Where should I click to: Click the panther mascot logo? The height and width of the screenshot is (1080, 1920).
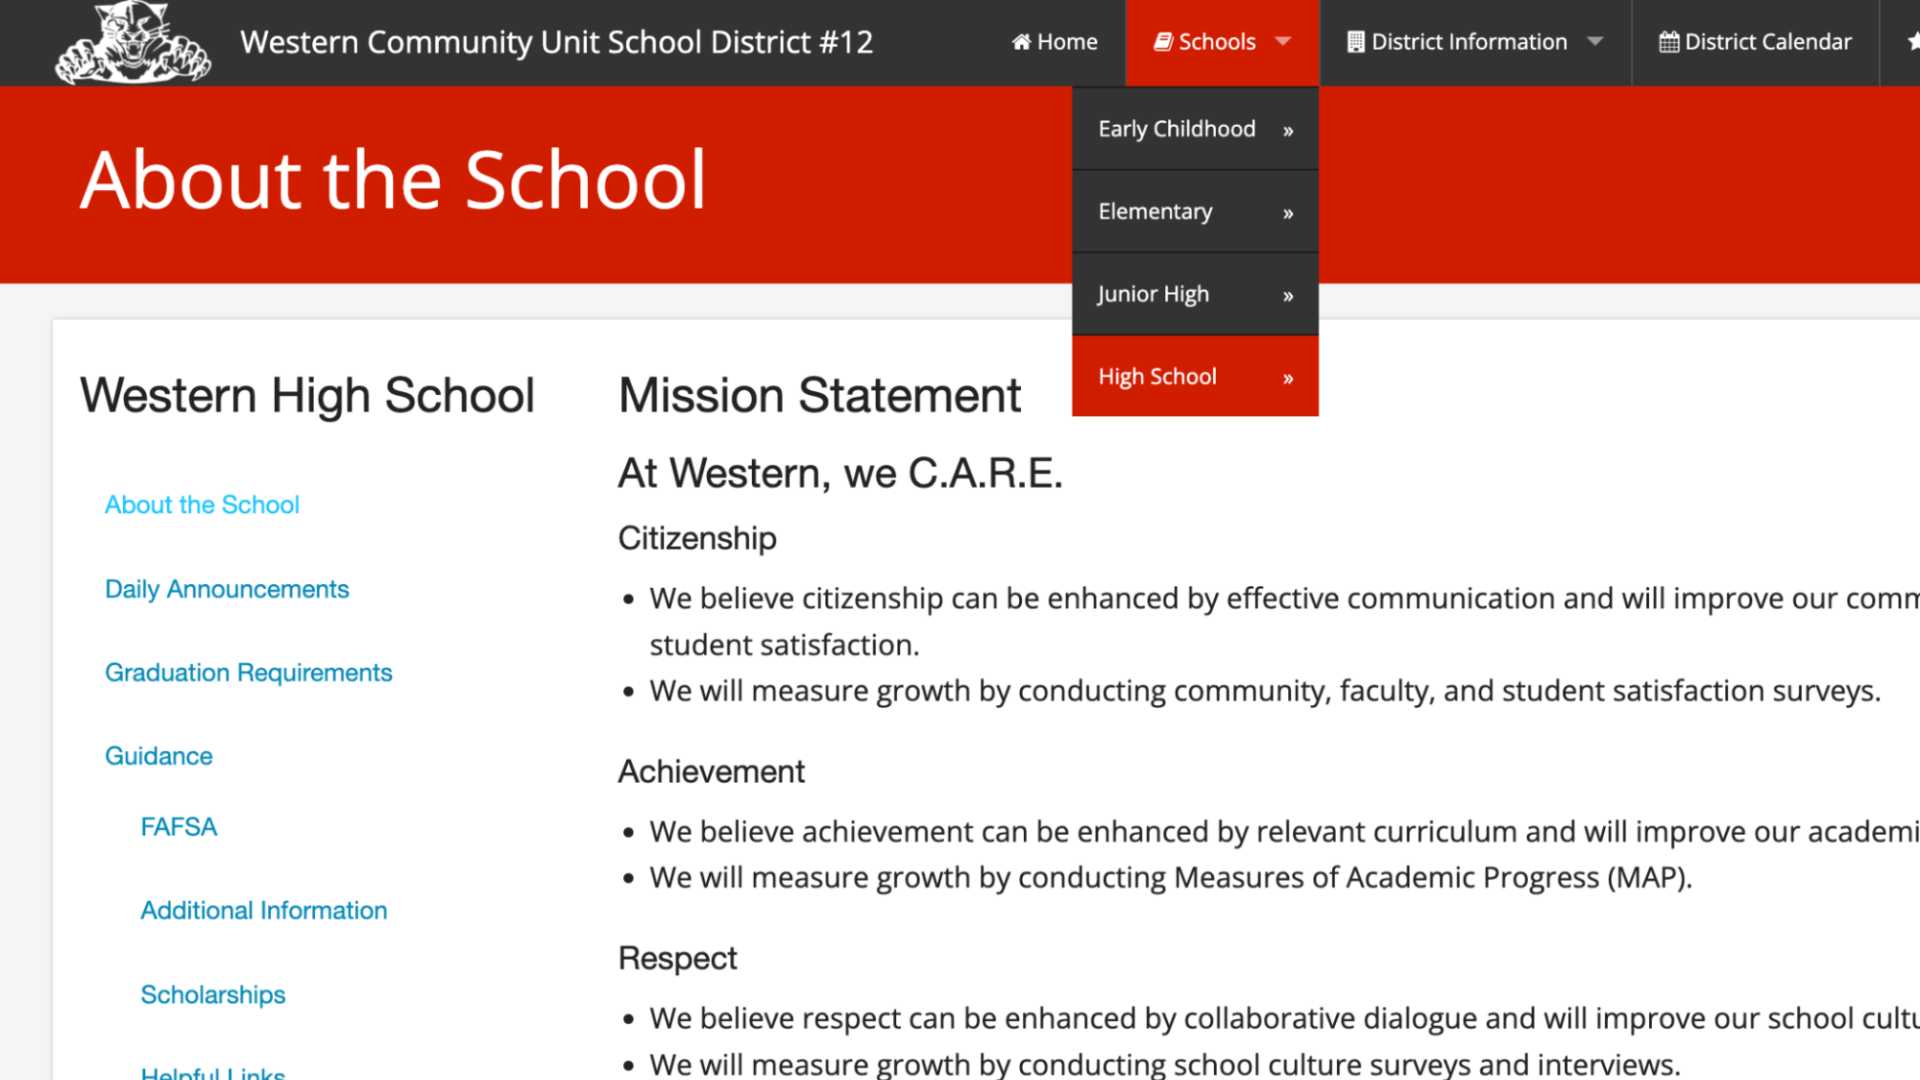click(x=132, y=42)
